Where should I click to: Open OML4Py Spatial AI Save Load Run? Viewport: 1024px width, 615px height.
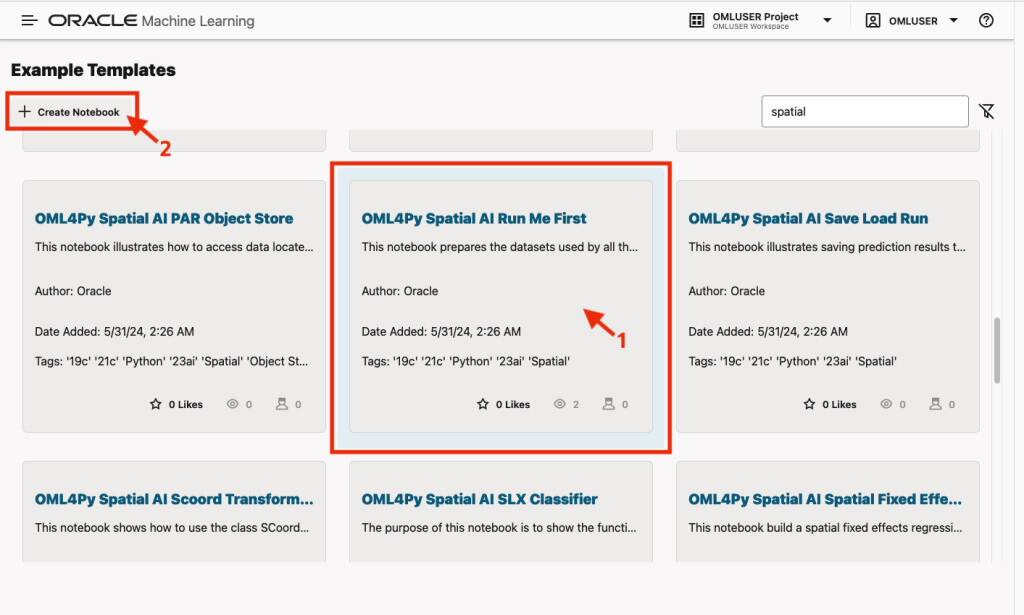pos(808,218)
